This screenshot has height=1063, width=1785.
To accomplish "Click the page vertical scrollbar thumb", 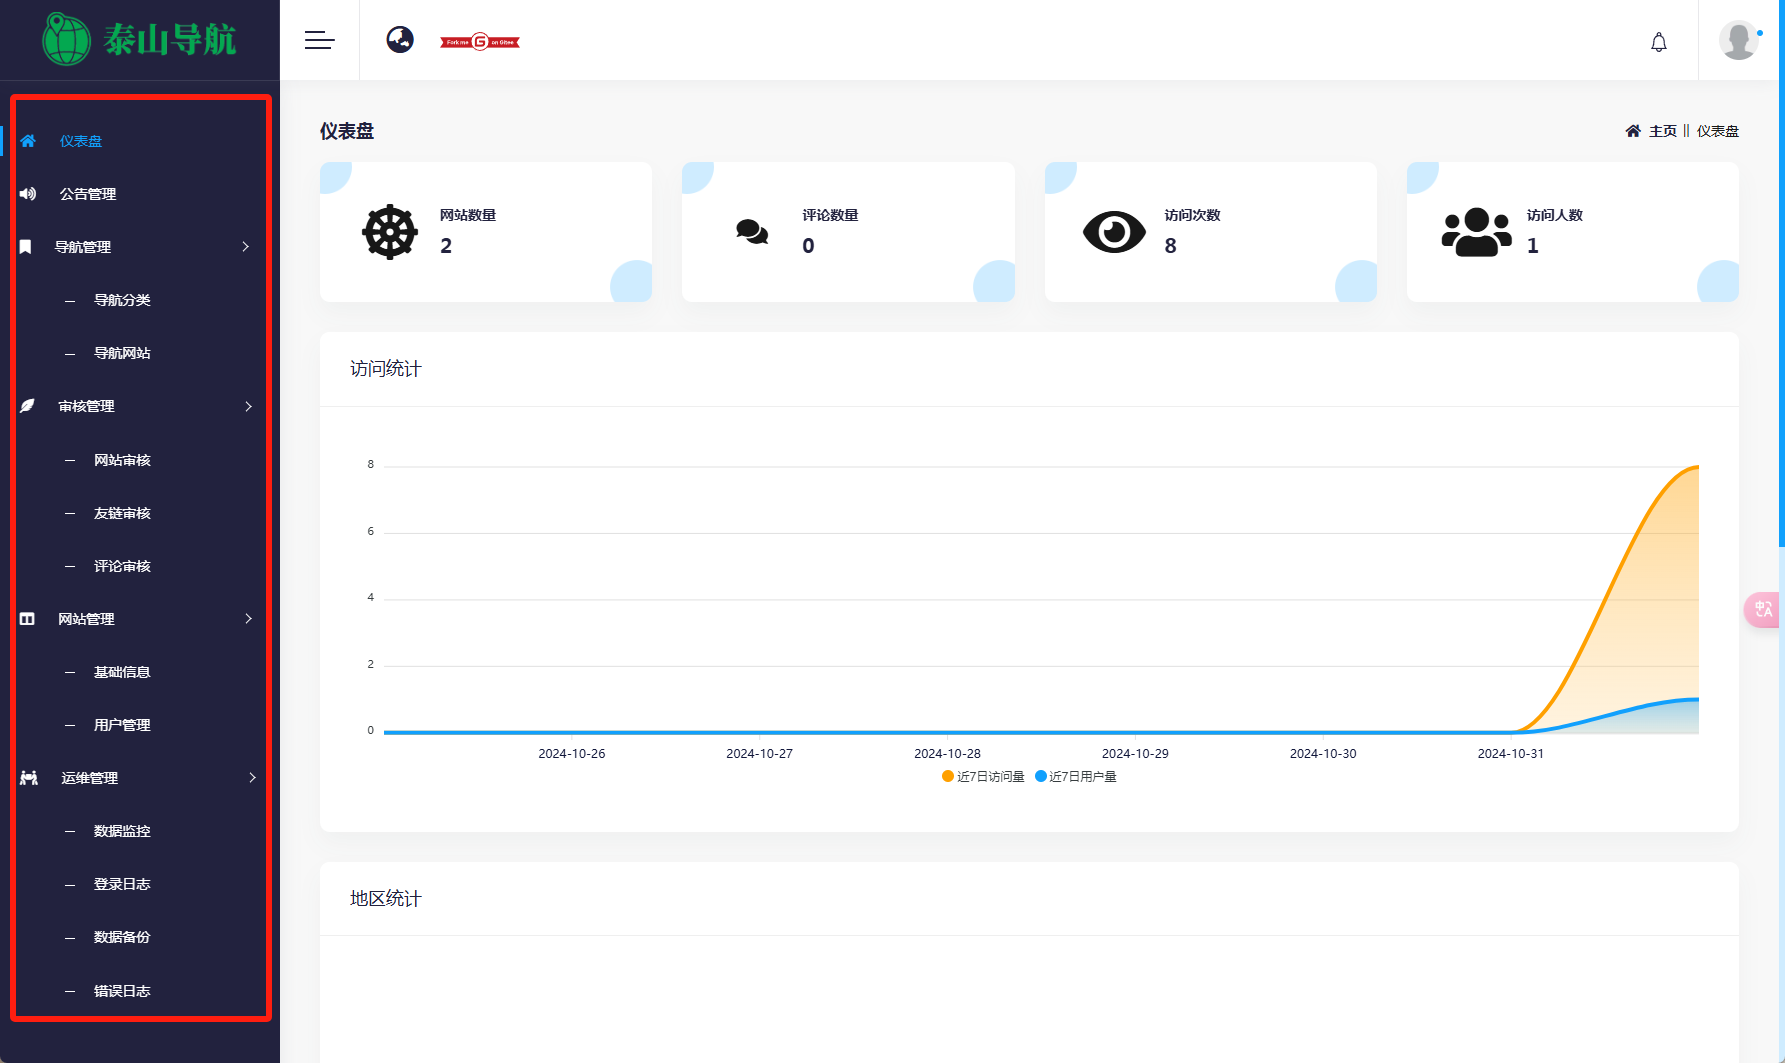I will coord(1781,273).
